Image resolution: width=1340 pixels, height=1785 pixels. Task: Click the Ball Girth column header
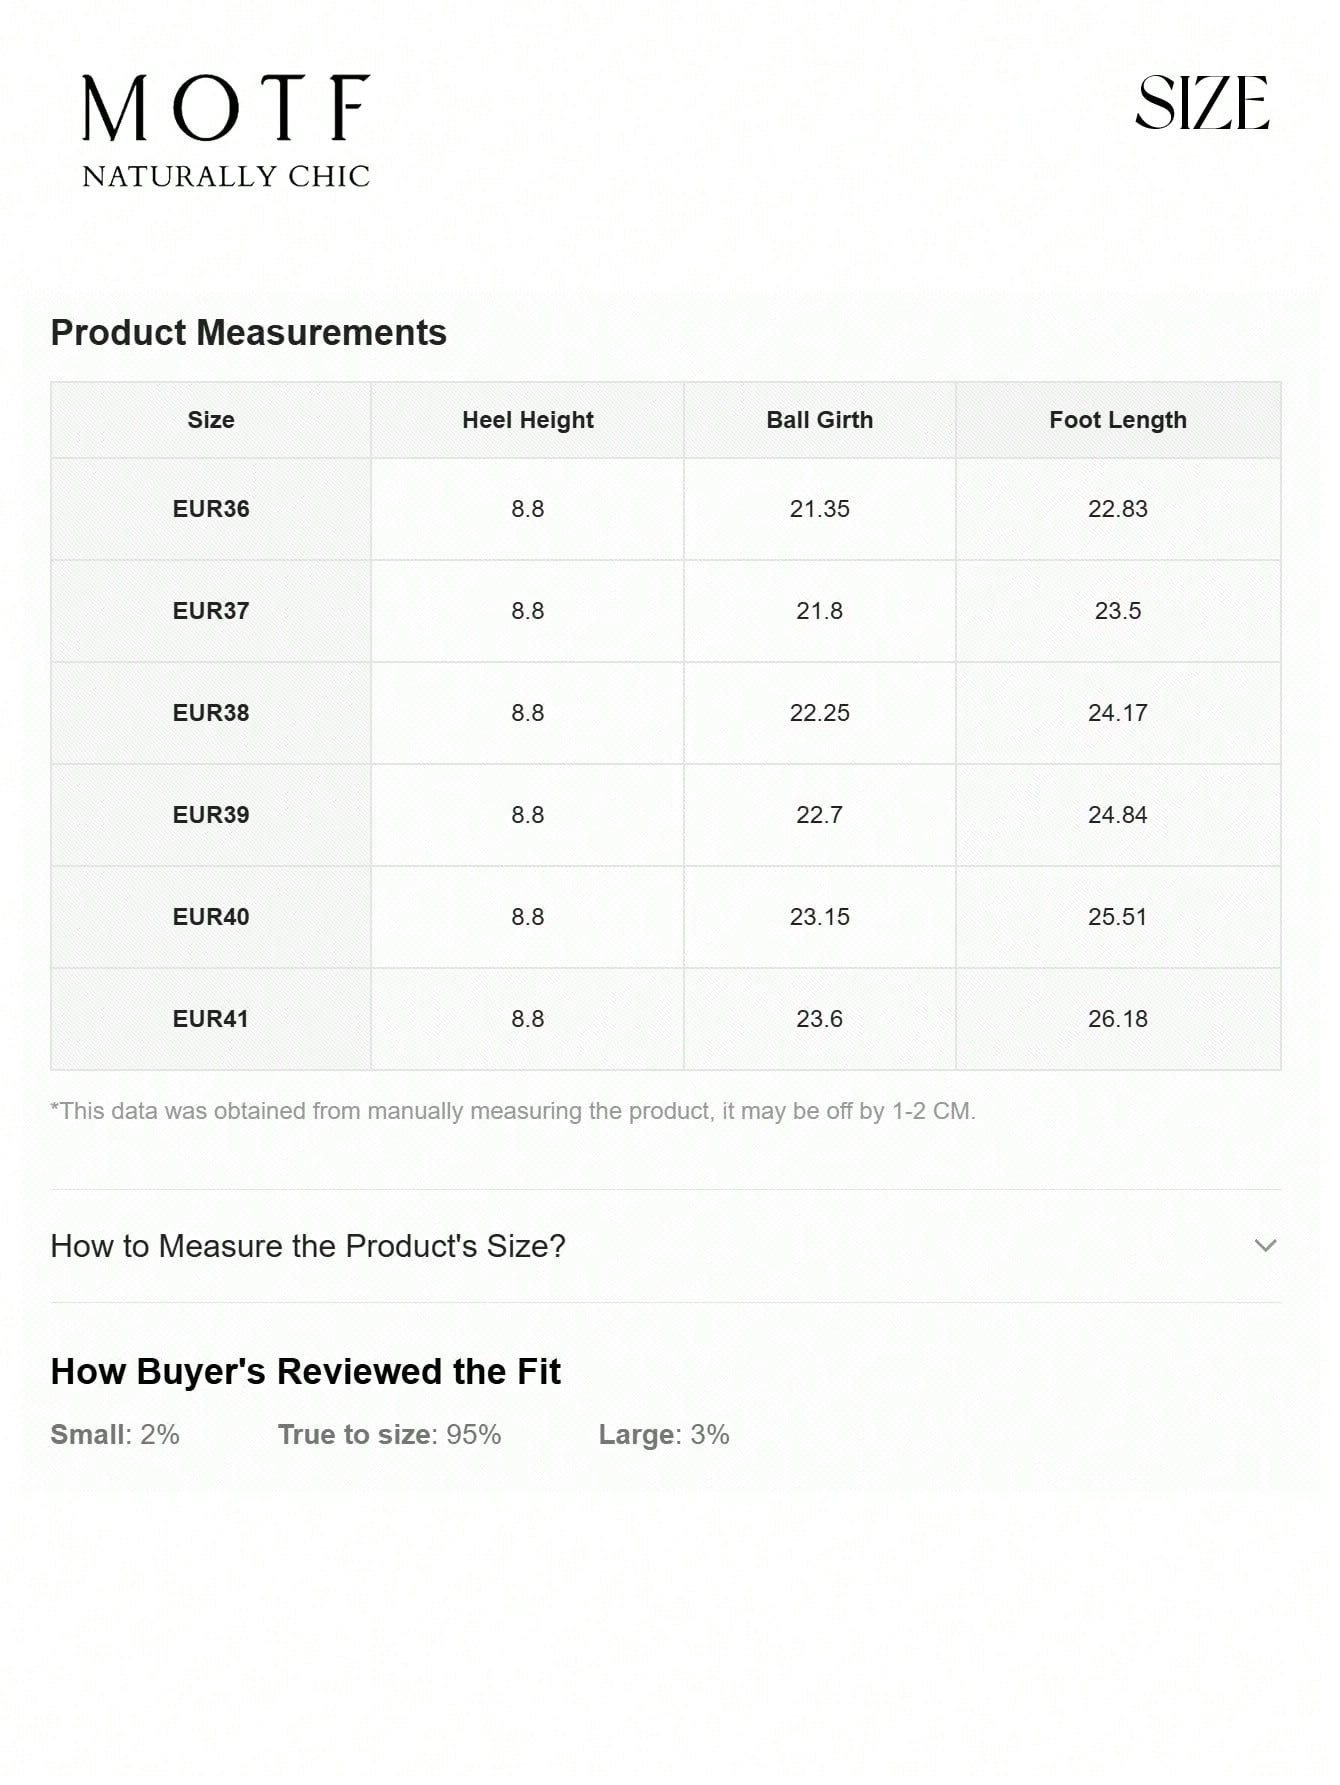pyautogui.click(x=819, y=420)
